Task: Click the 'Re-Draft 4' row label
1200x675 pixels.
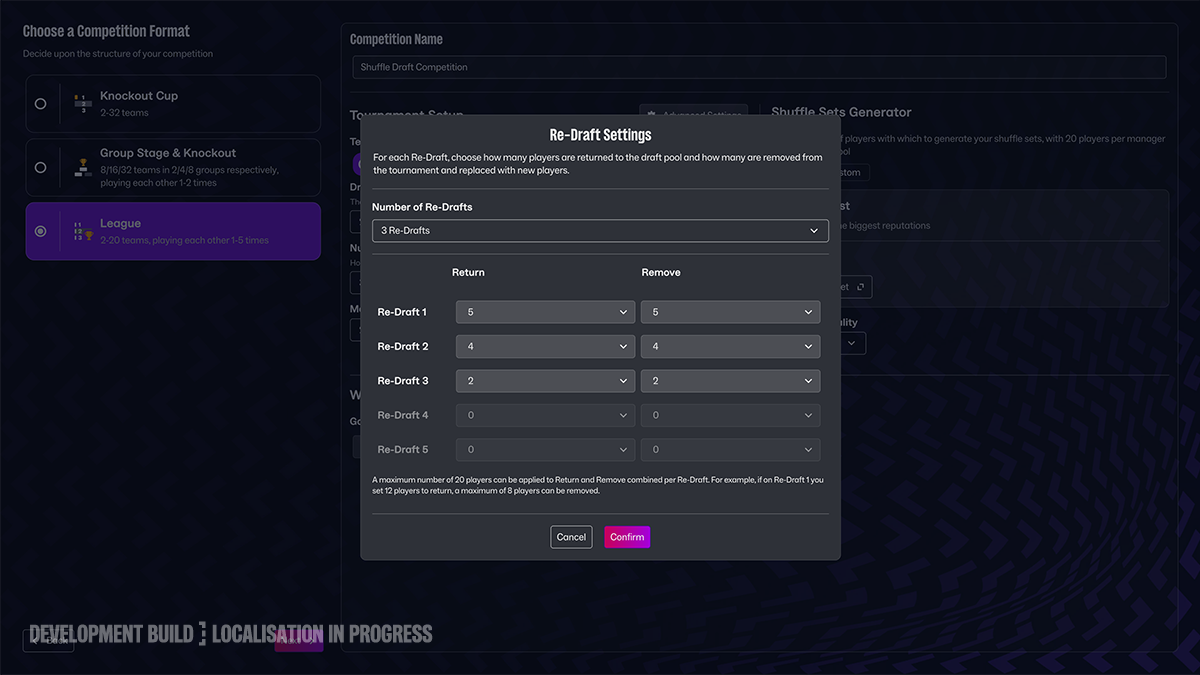Action: pos(403,415)
